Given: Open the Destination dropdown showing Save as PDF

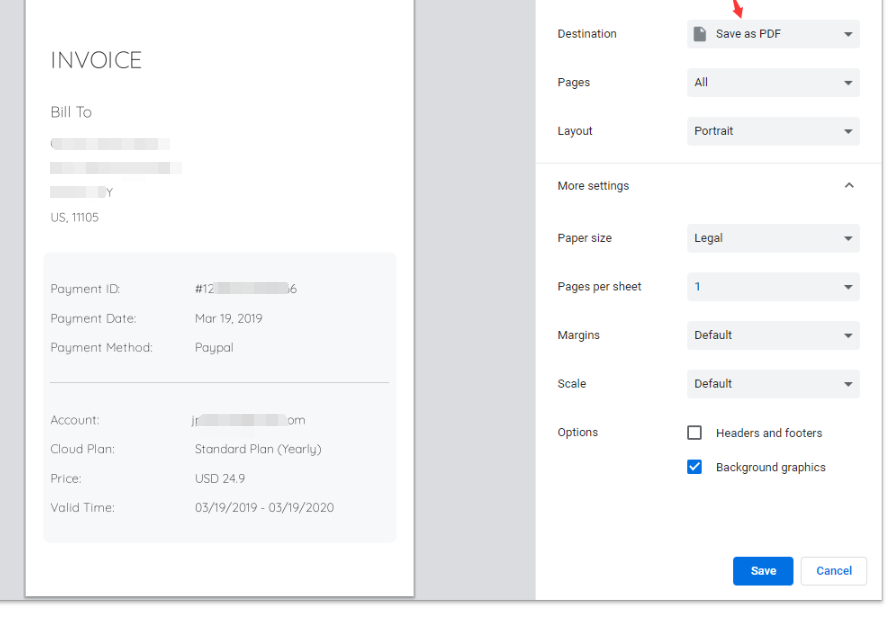Looking at the screenshot, I should coord(773,34).
